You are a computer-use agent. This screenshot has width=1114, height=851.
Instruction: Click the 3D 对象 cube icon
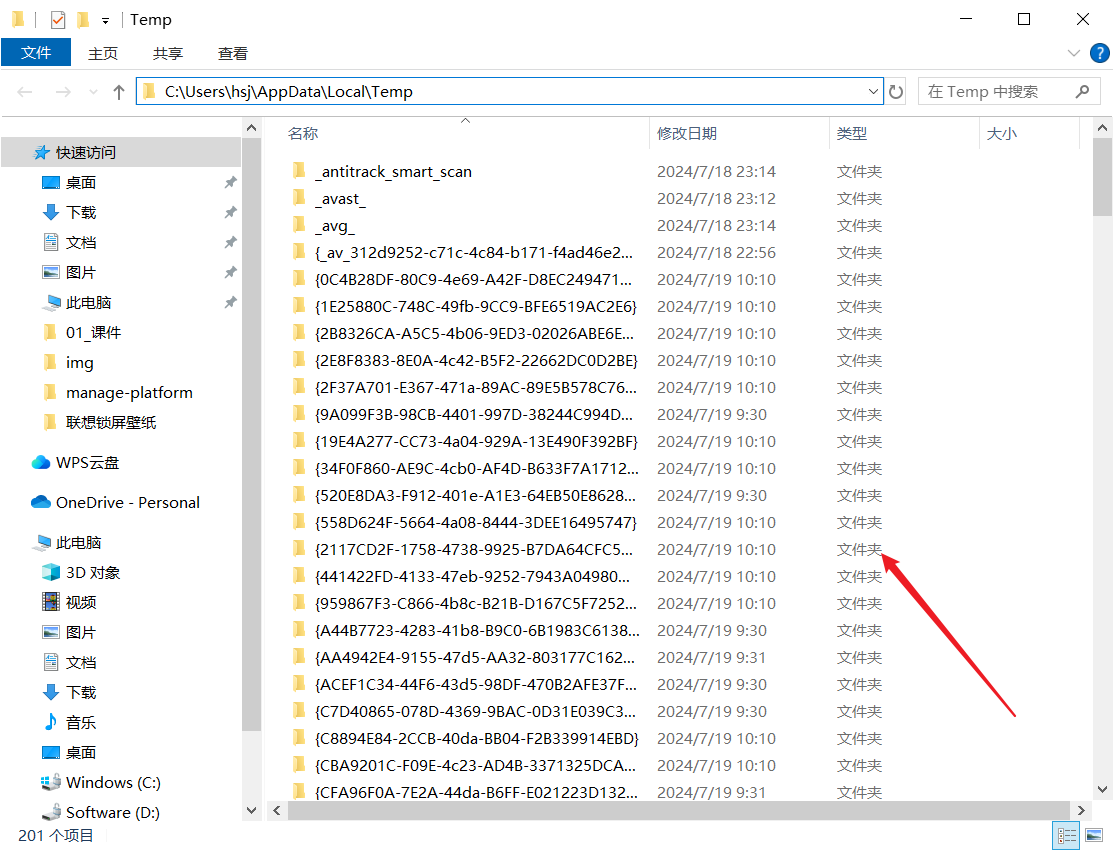pos(51,572)
